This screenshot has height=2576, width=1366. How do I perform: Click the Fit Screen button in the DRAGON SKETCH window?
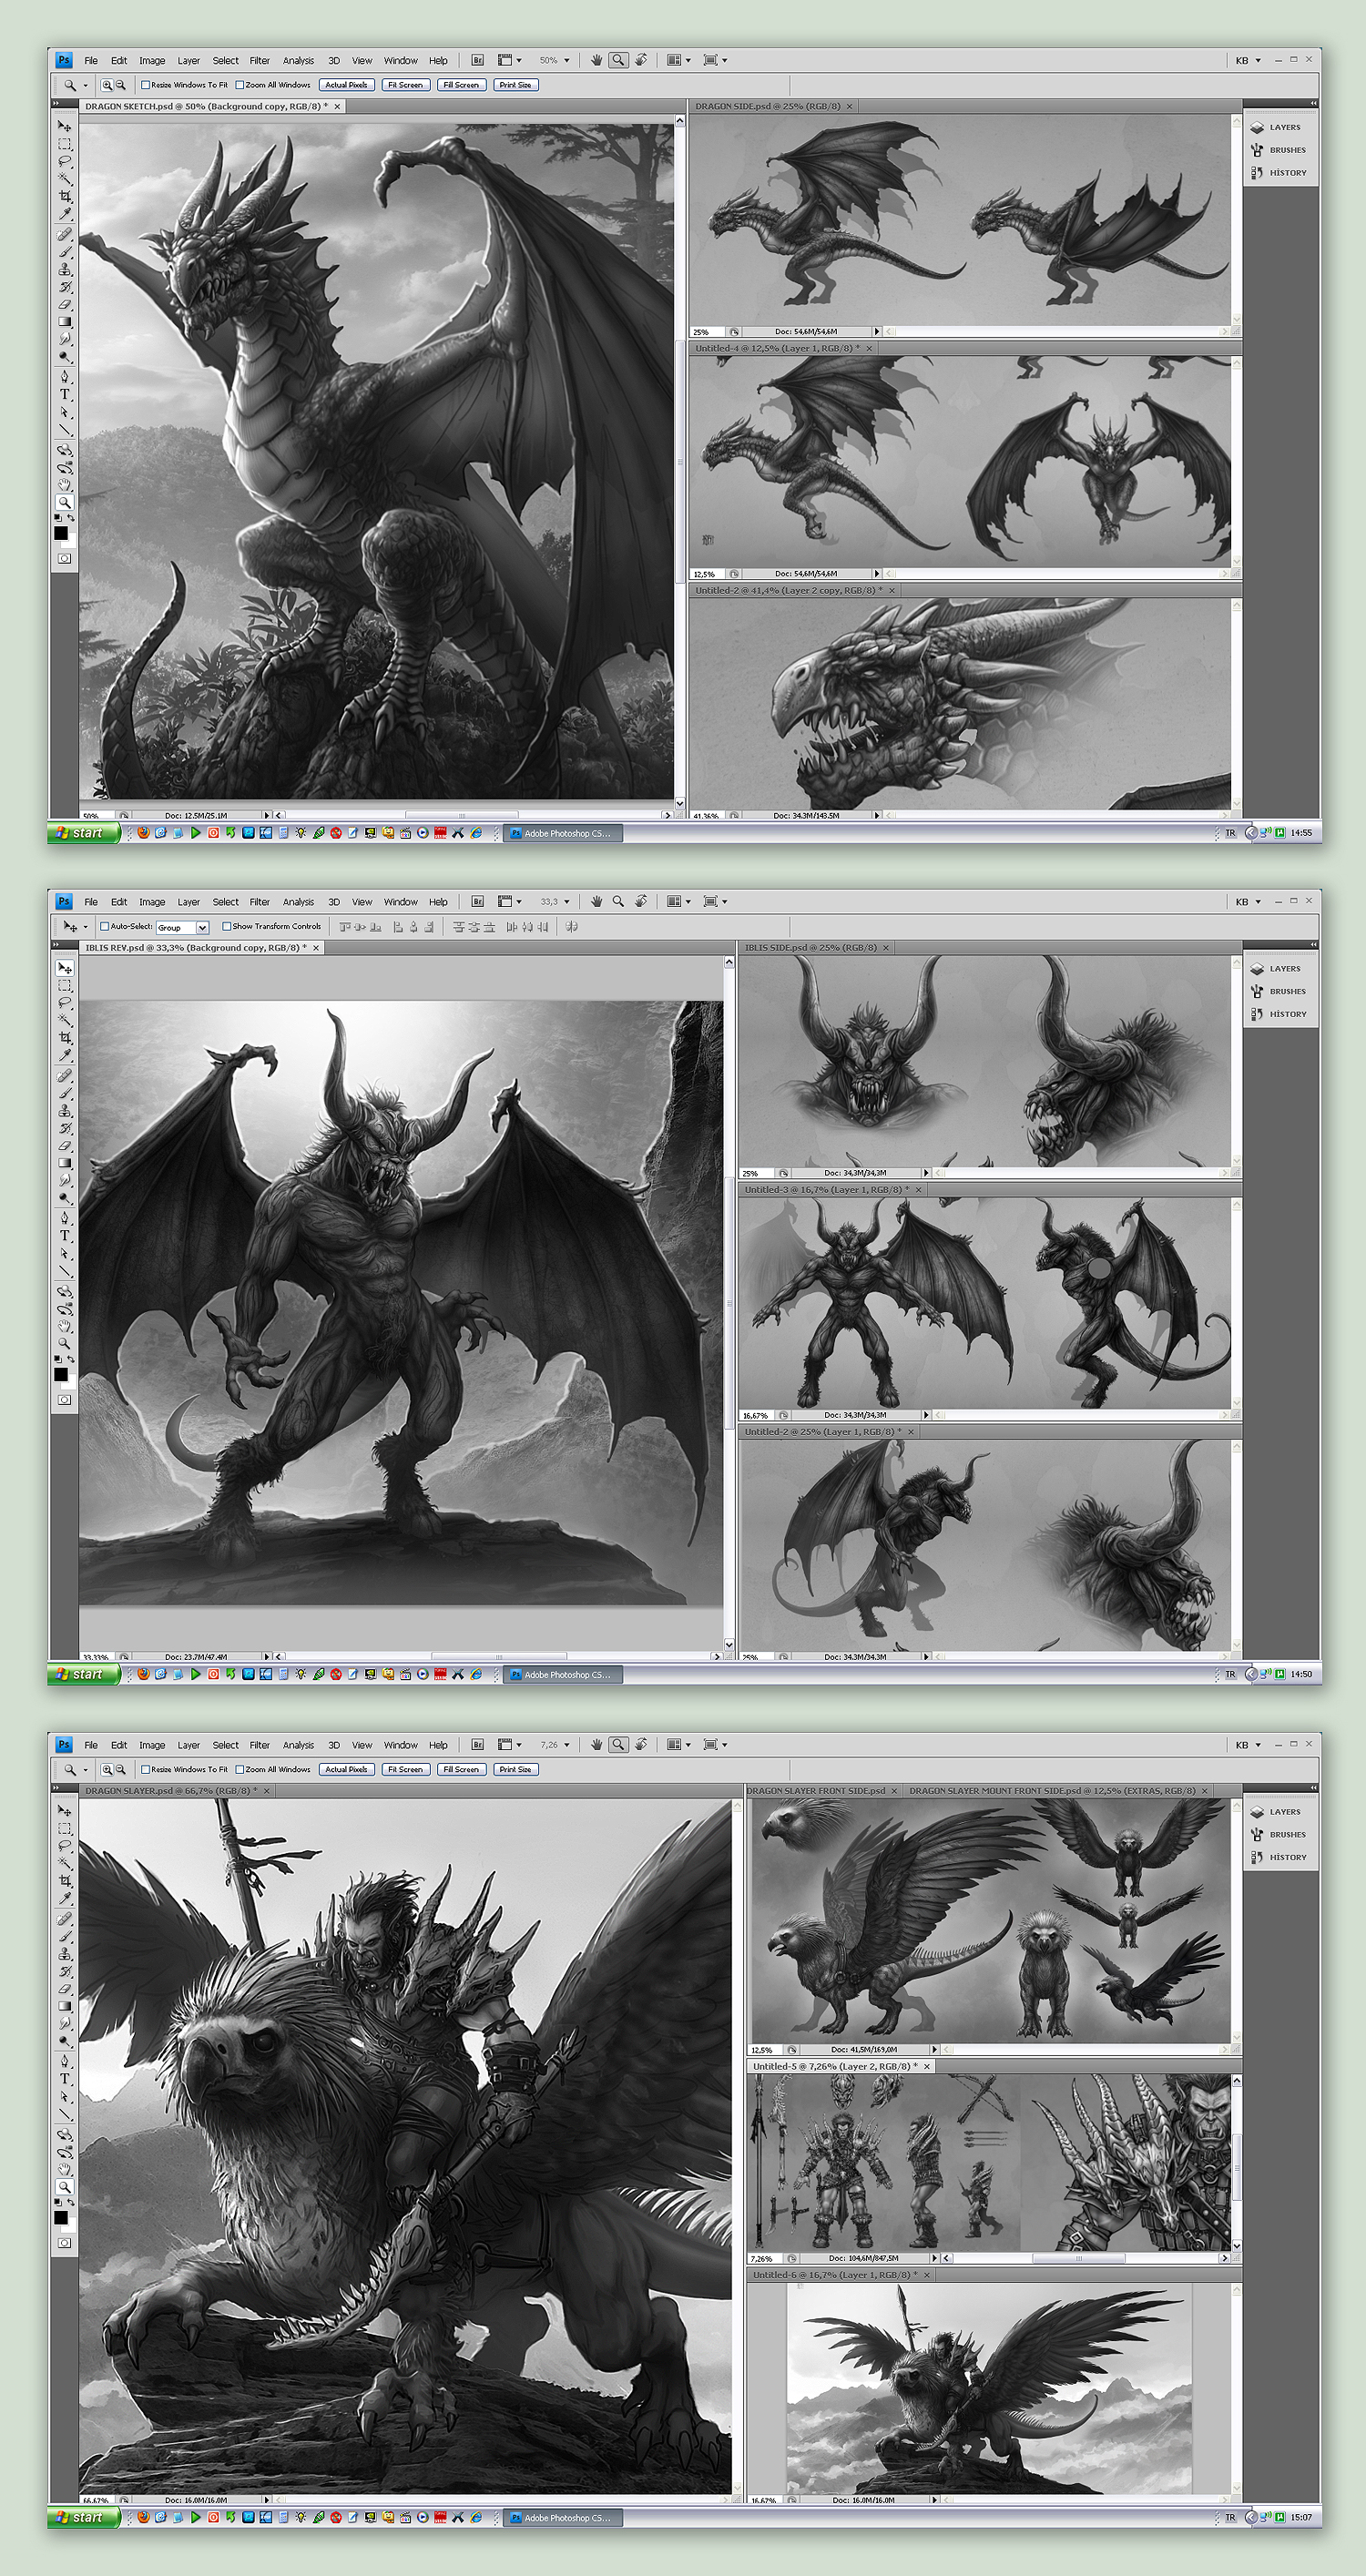pos(405,85)
